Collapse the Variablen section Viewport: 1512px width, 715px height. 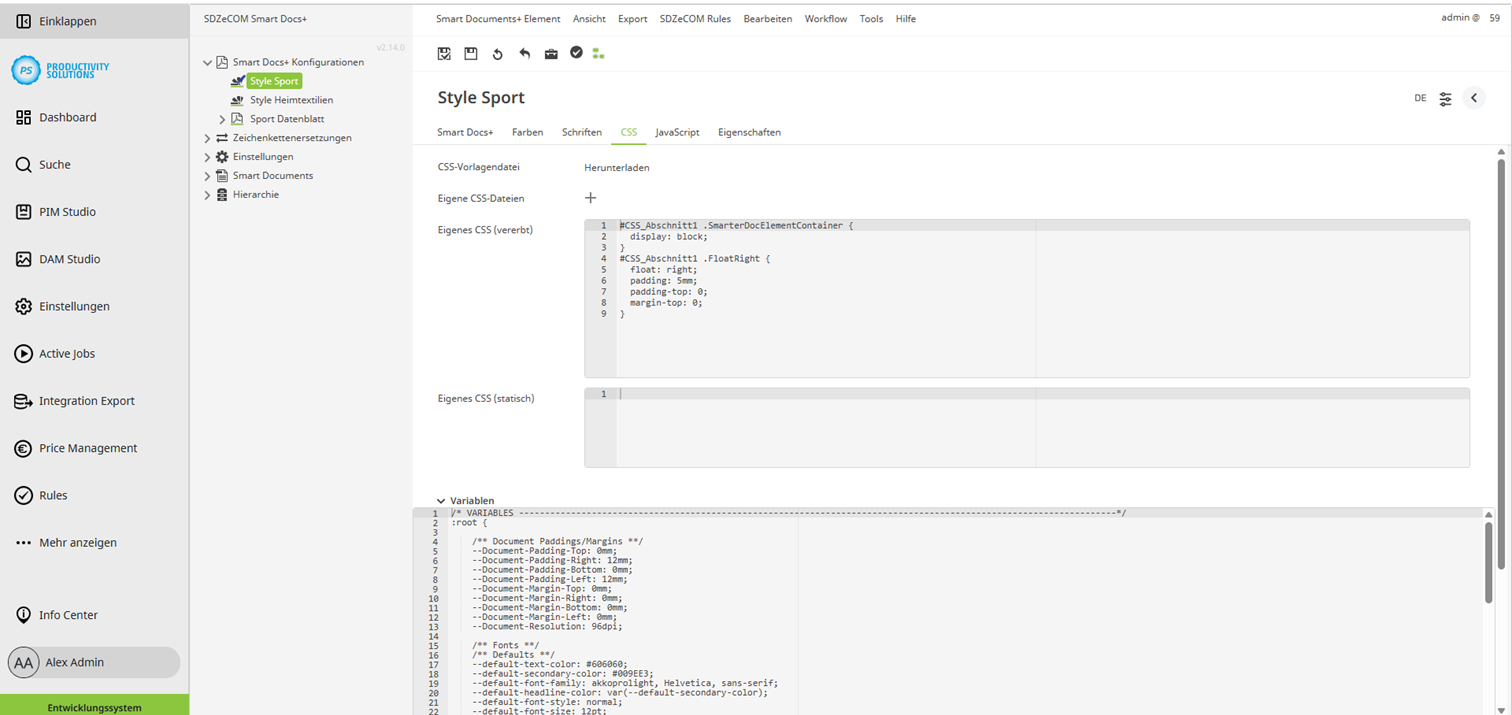[x=441, y=500]
